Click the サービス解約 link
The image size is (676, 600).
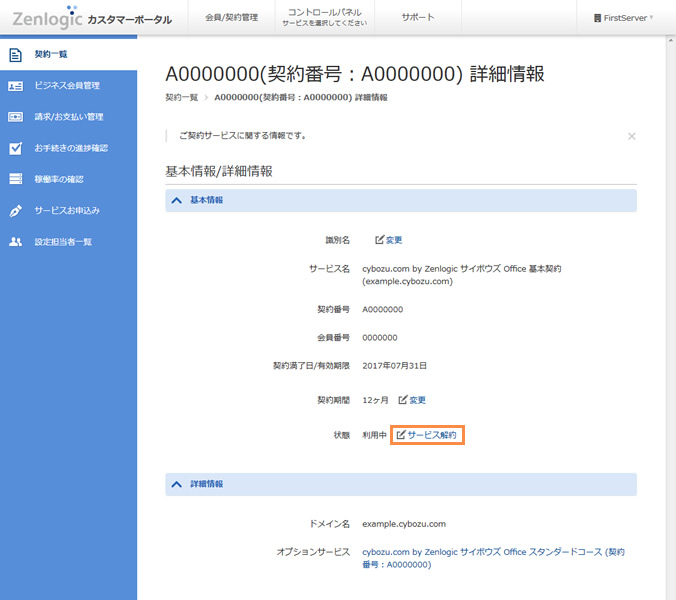[x=426, y=435]
